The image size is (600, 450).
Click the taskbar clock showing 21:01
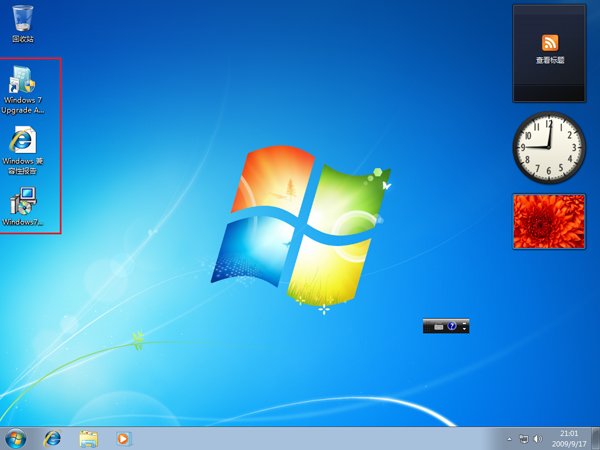(569, 439)
